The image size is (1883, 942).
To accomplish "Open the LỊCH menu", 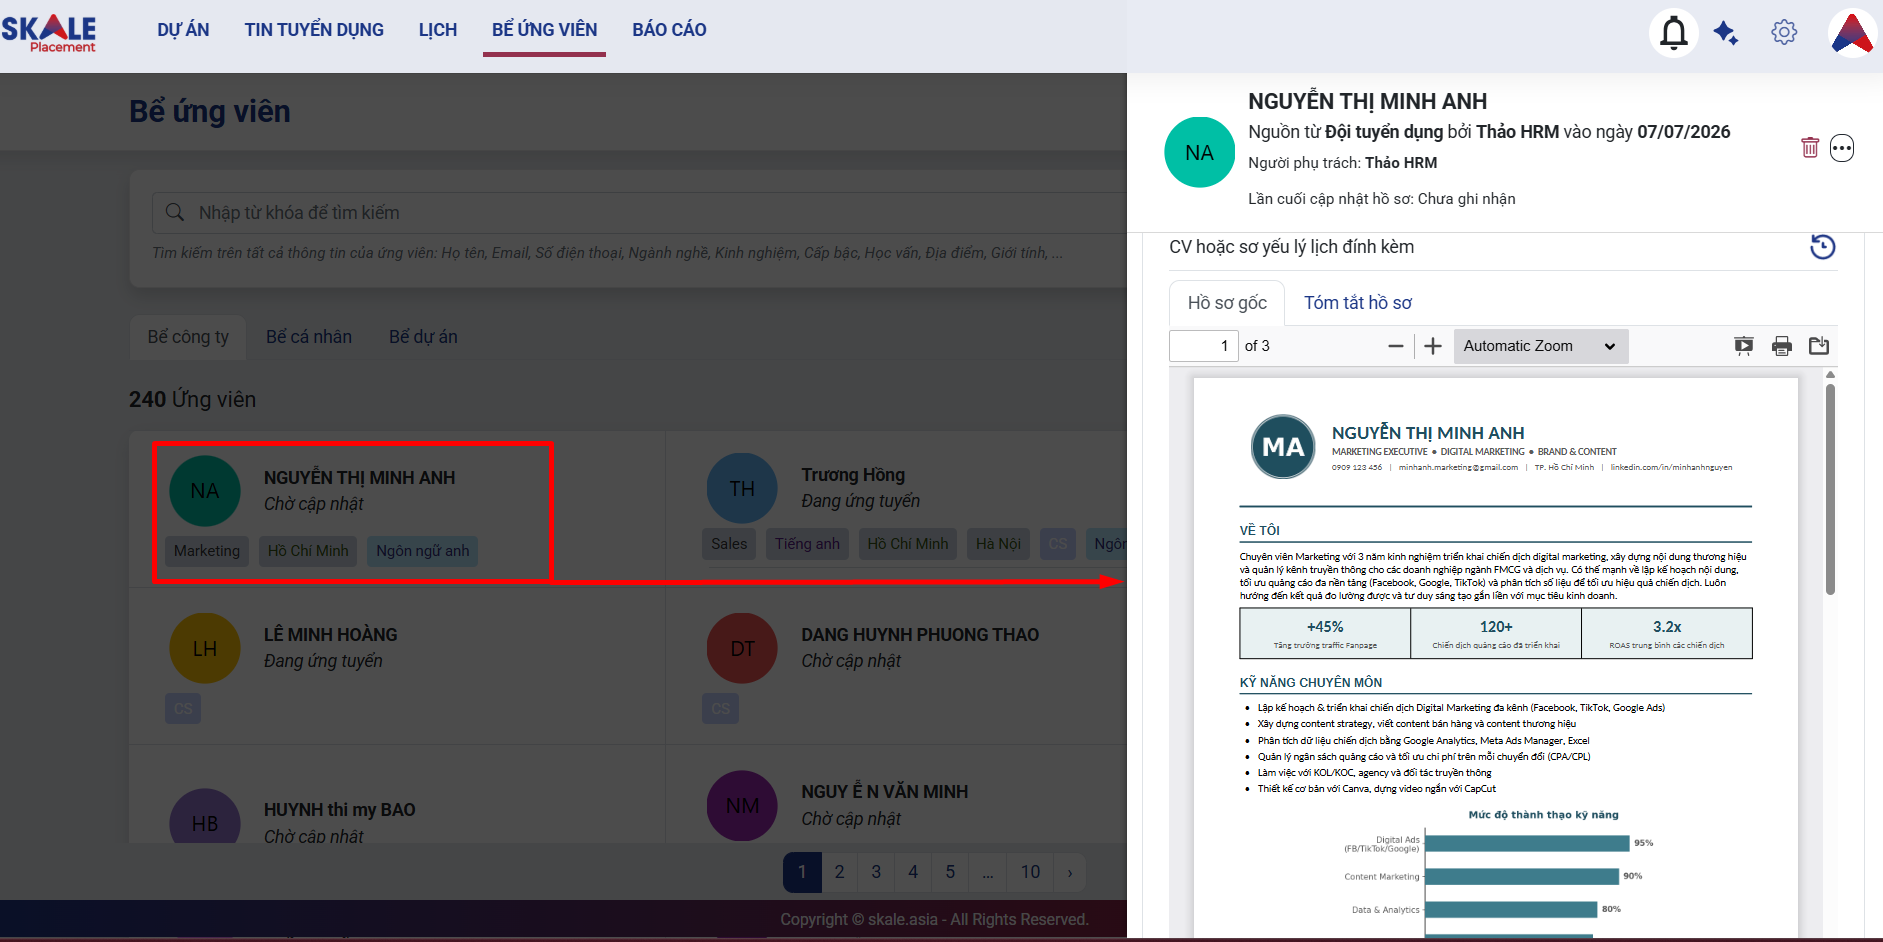I will point(438,30).
